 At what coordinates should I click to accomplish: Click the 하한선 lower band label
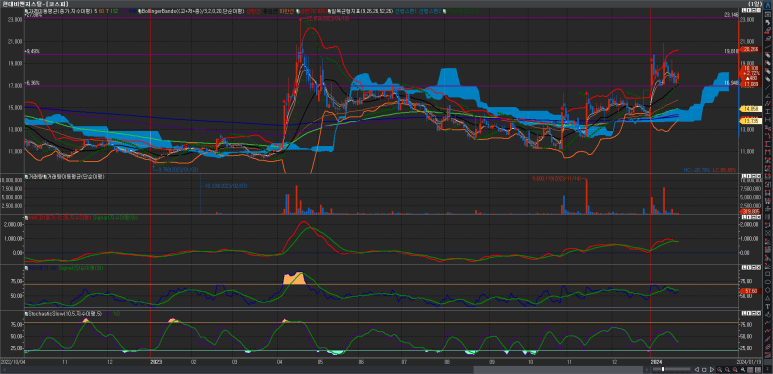tap(287, 11)
